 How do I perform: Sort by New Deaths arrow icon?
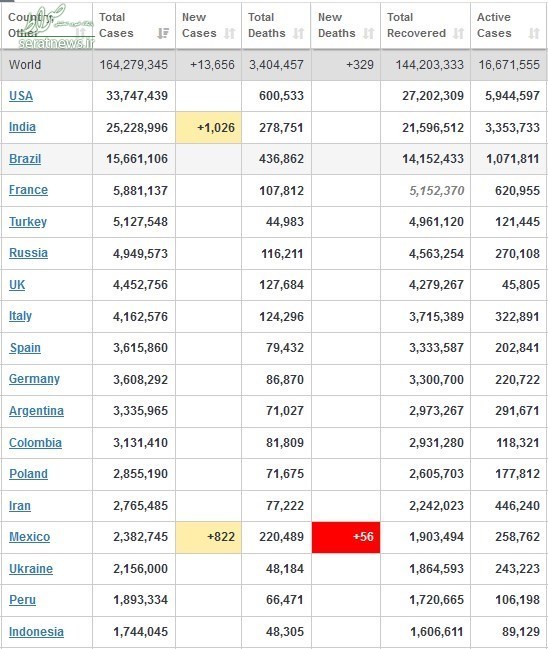point(368,33)
